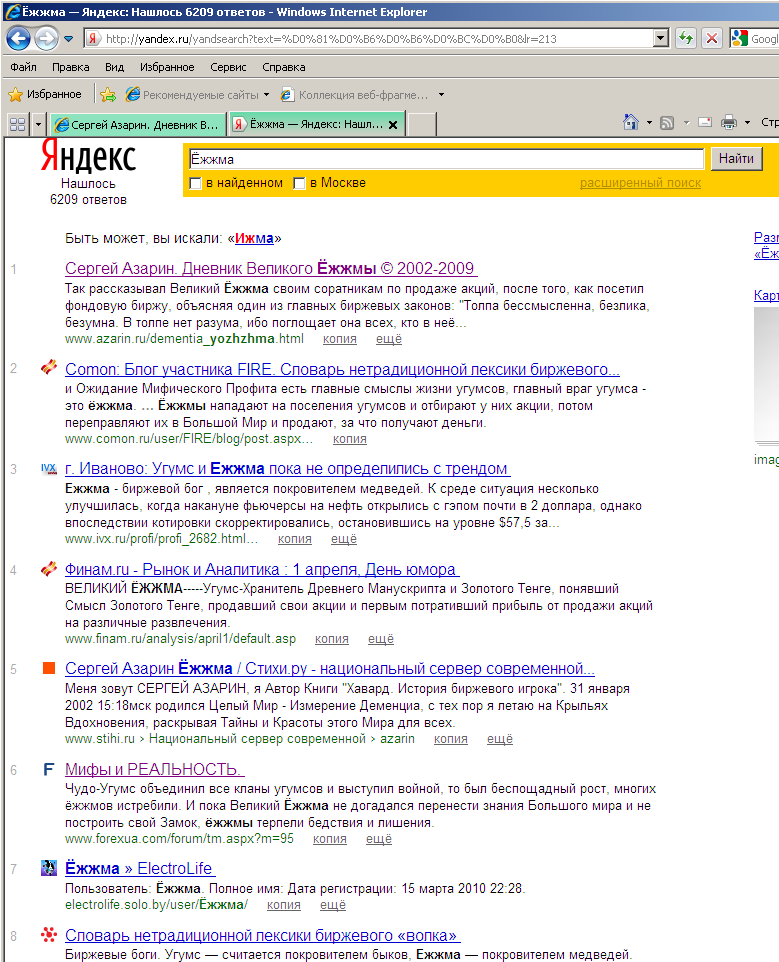779x962 pixels.
Task: Expand the Рекомендуемые сайты dropdown arrow
Action: [266, 94]
